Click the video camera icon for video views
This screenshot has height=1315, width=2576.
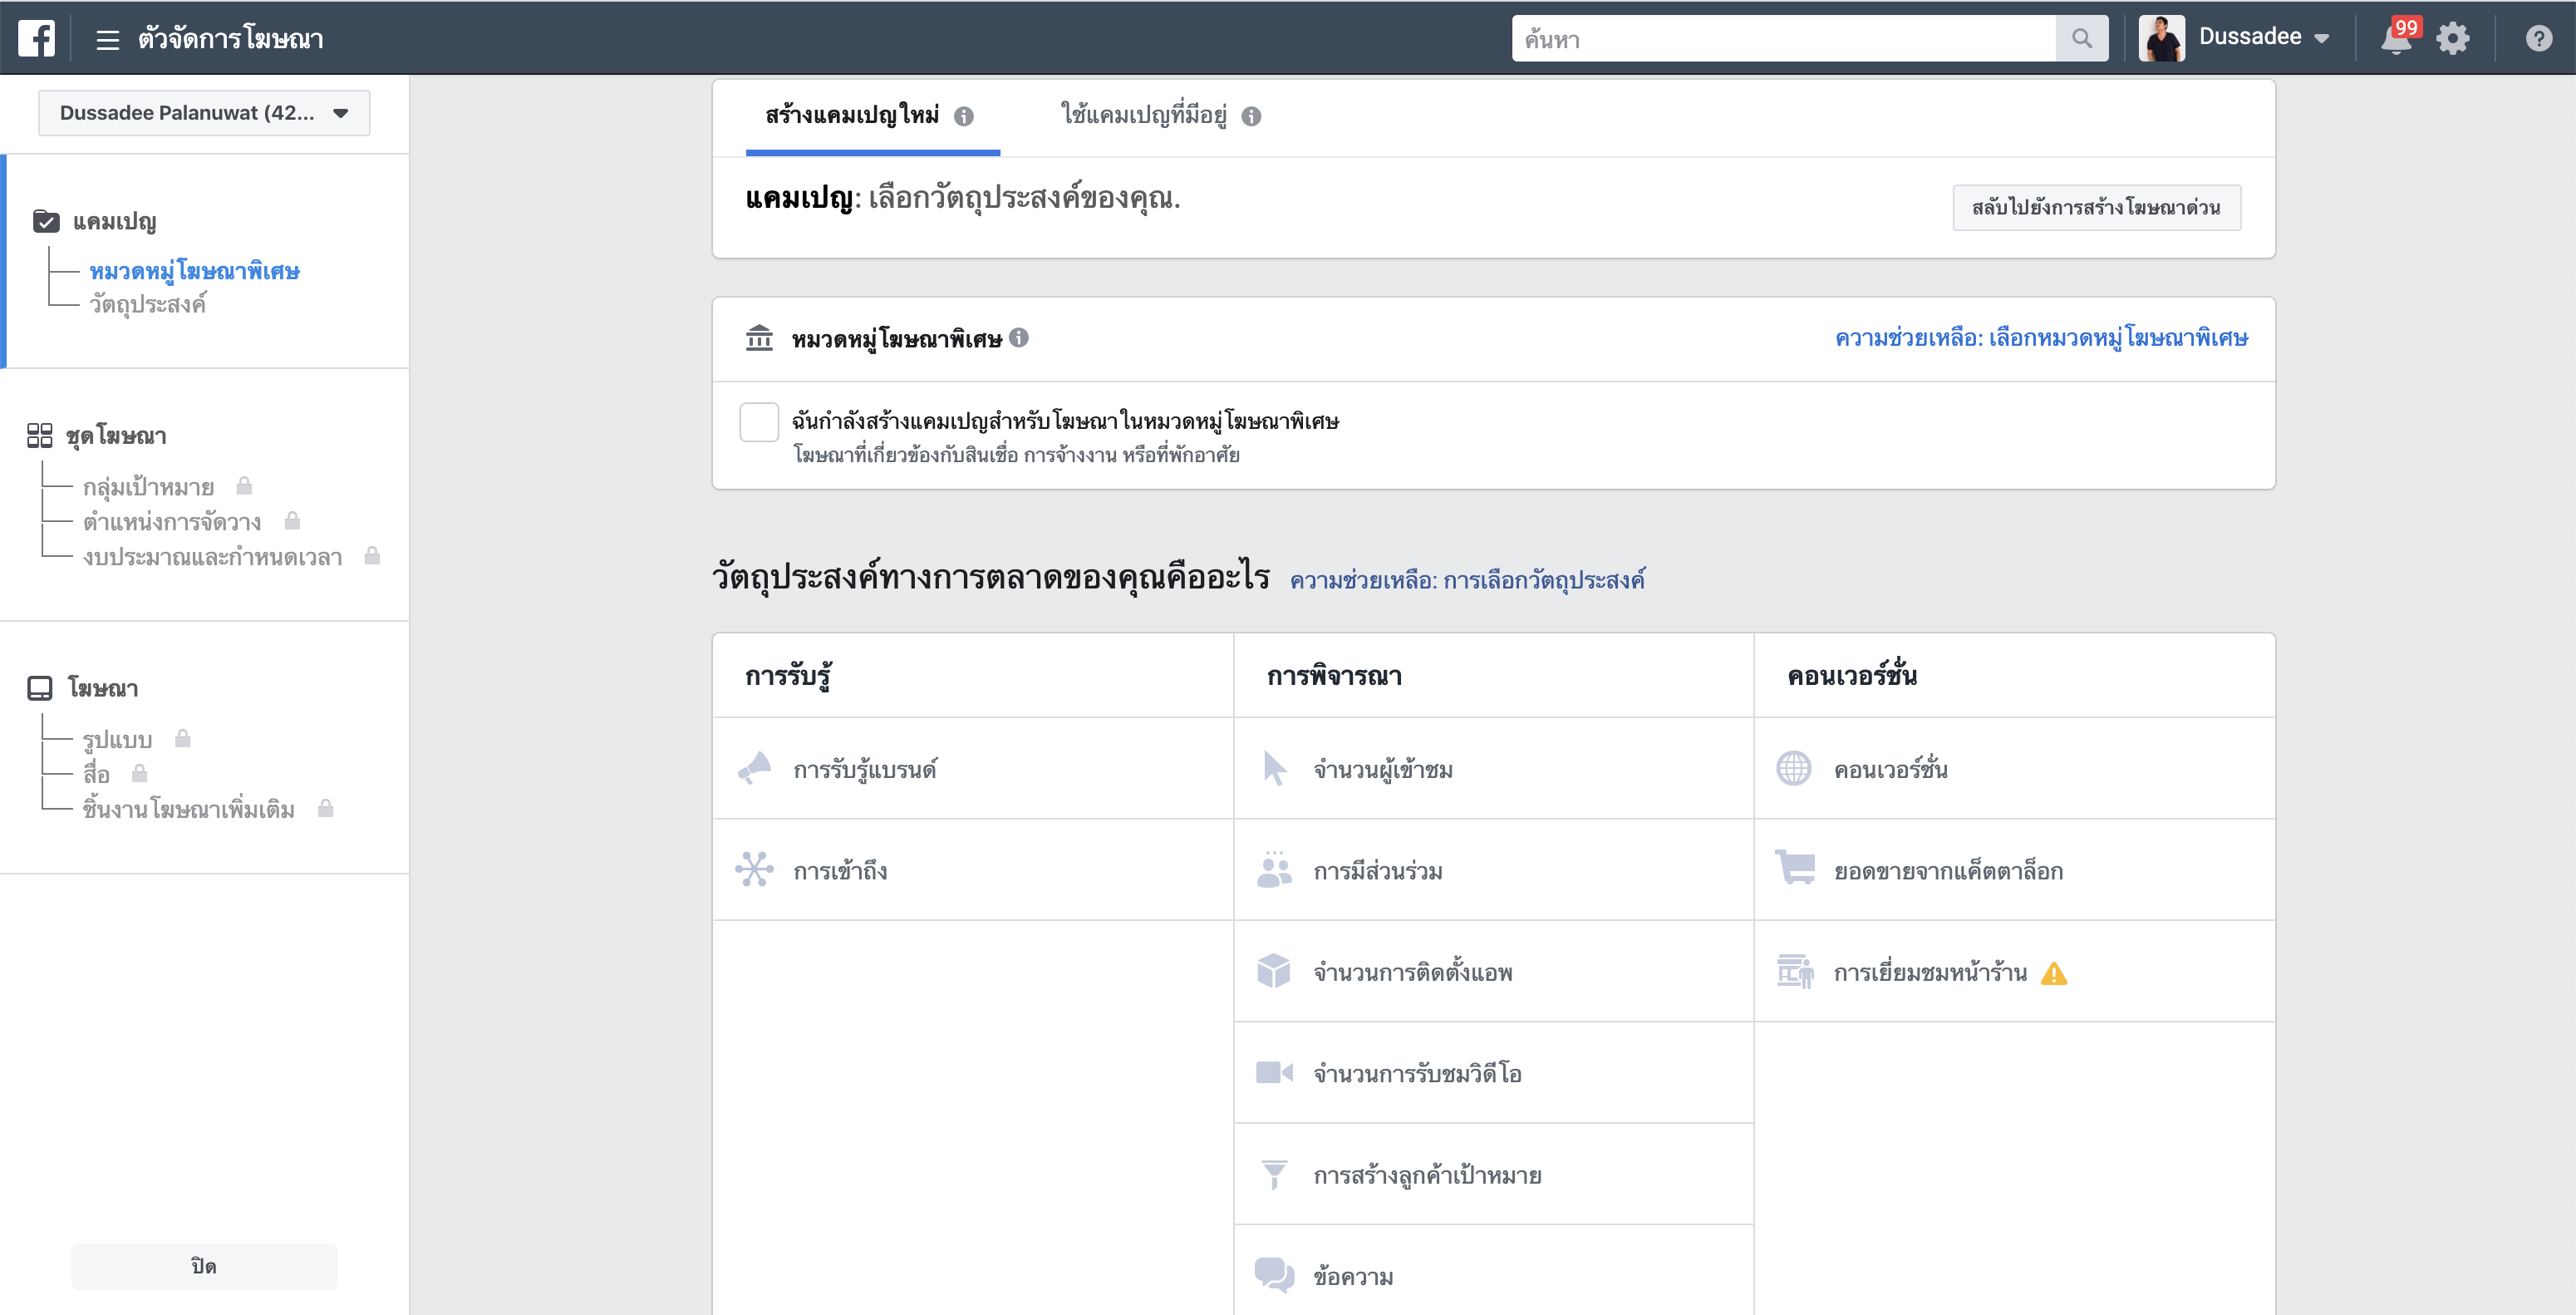[x=1275, y=1072]
